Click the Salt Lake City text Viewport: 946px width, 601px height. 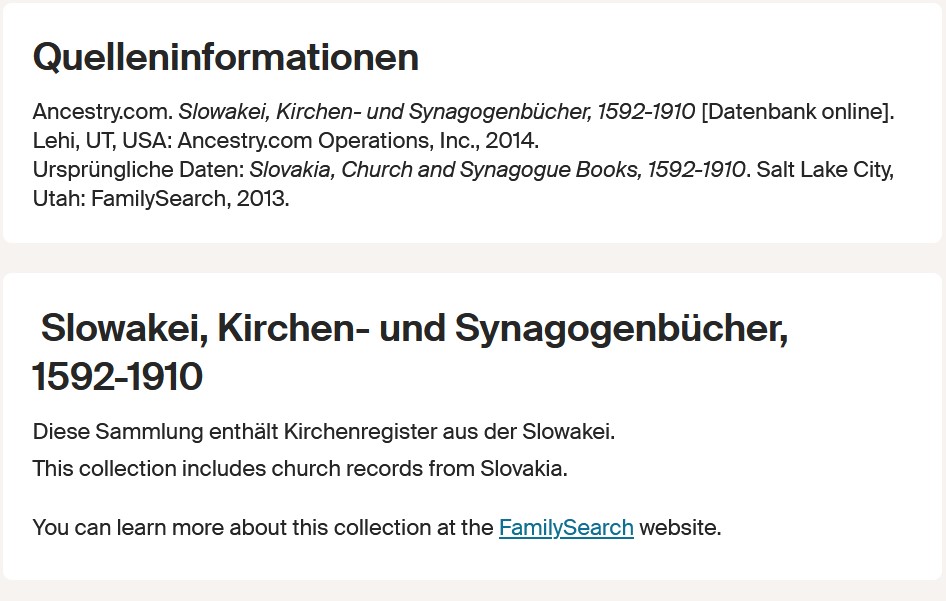825,170
